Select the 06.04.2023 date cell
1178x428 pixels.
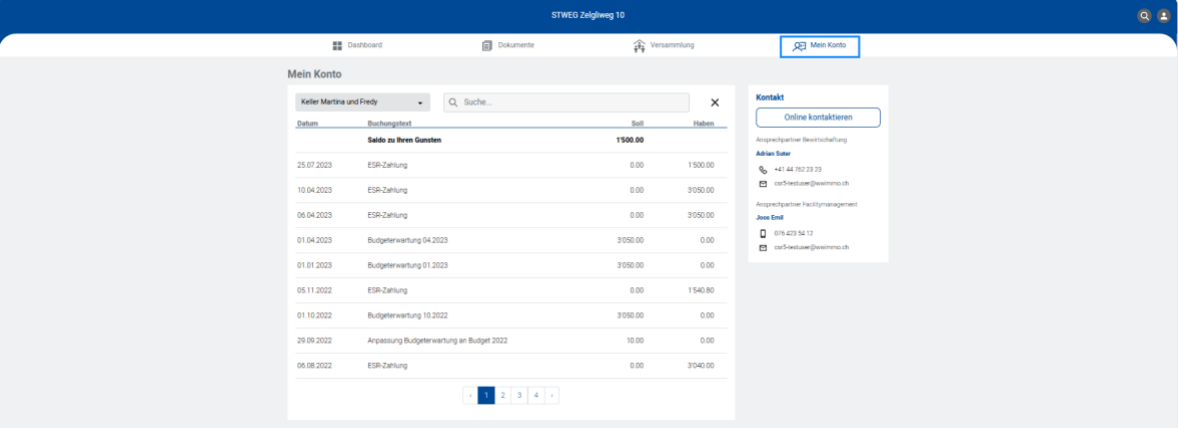click(314, 215)
